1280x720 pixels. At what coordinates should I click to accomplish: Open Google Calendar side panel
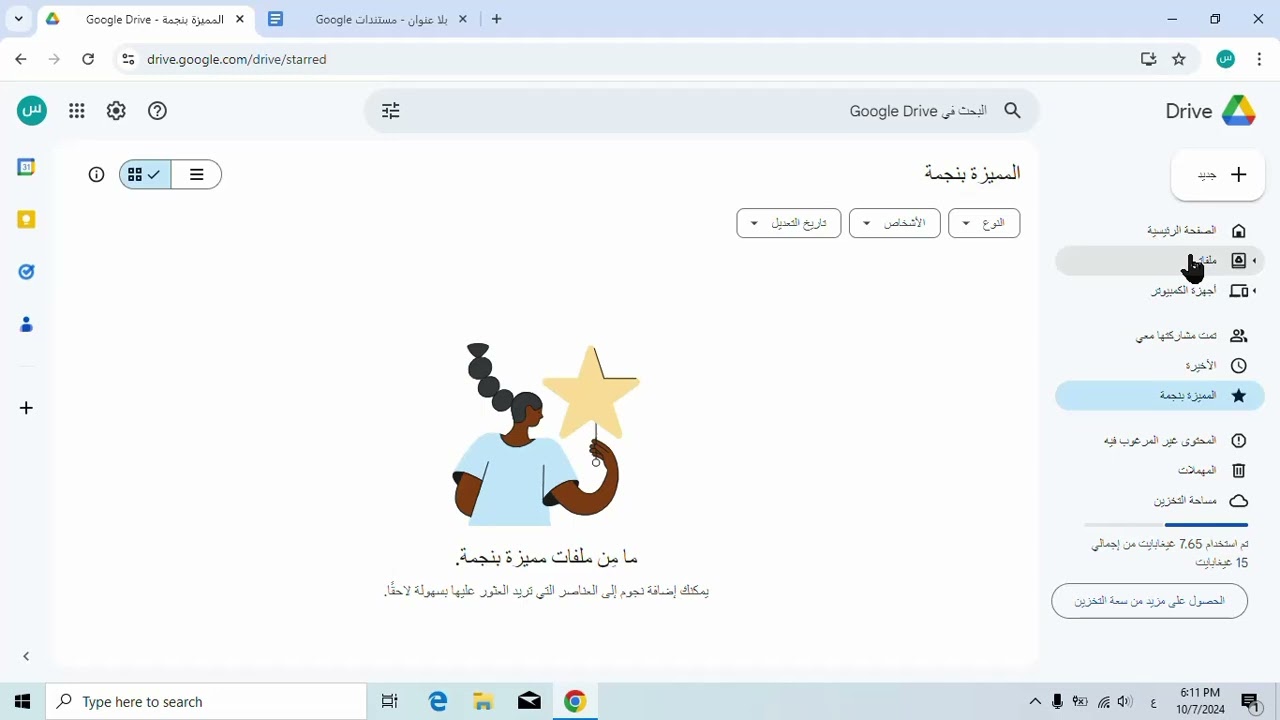(26, 167)
